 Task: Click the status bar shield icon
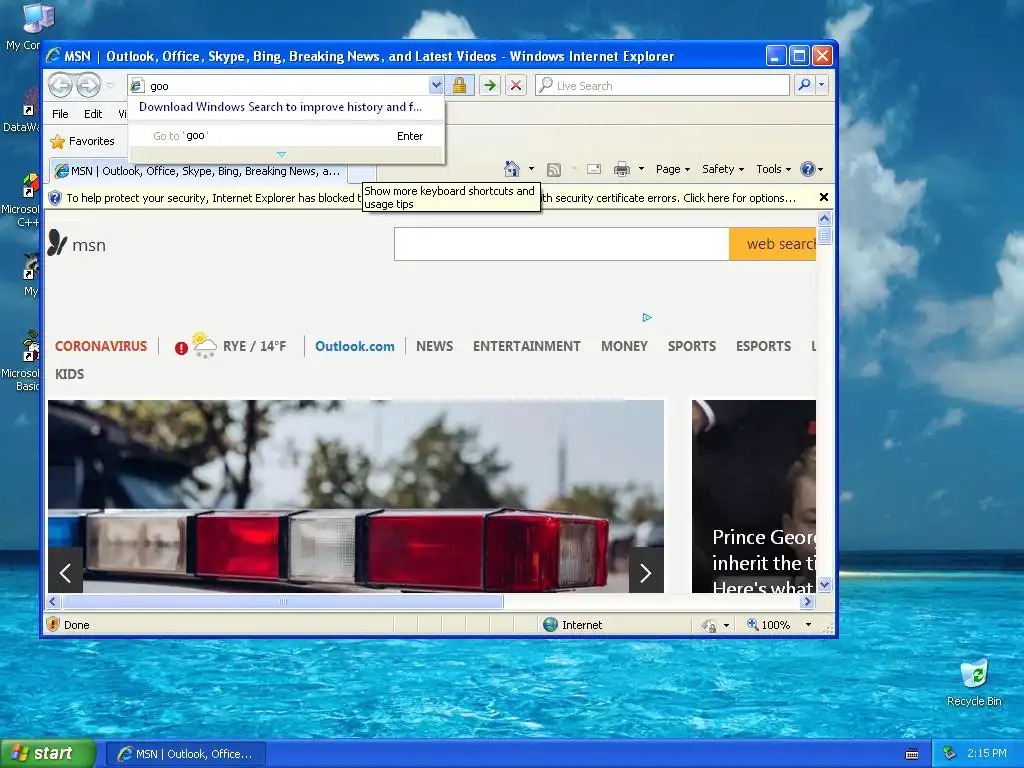(x=53, y=624)
